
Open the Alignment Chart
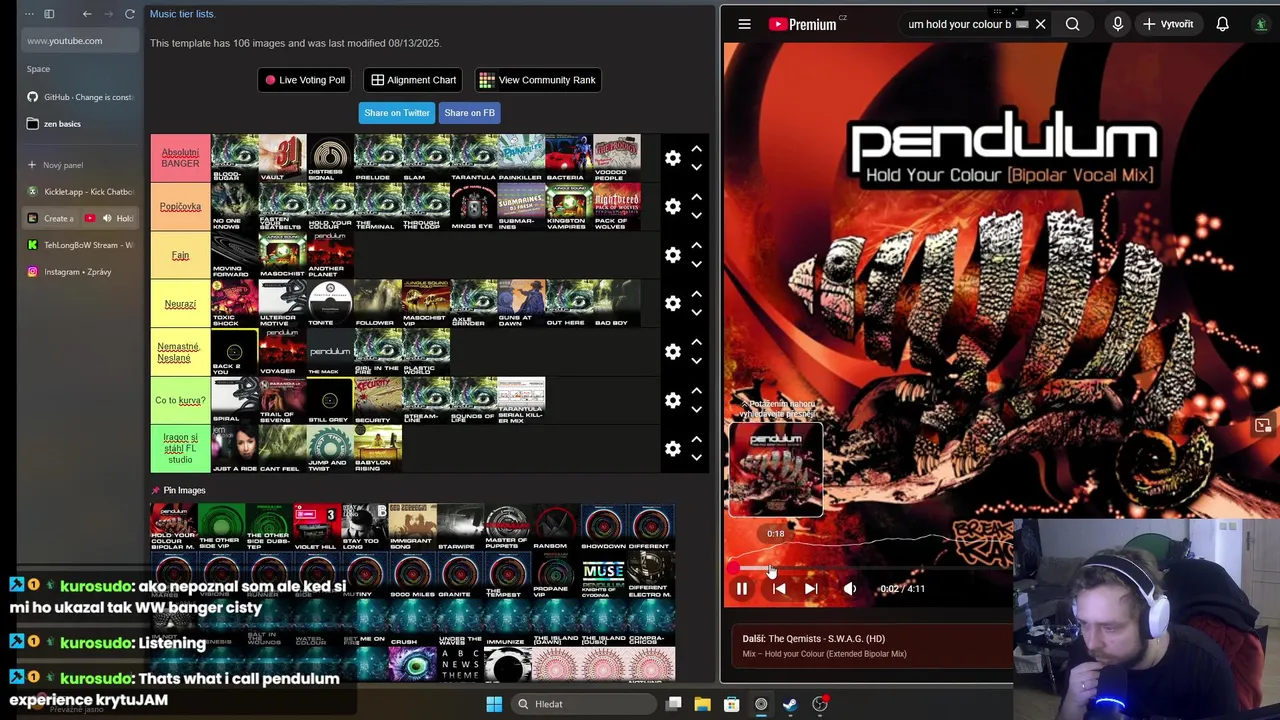tap(414, 80)
